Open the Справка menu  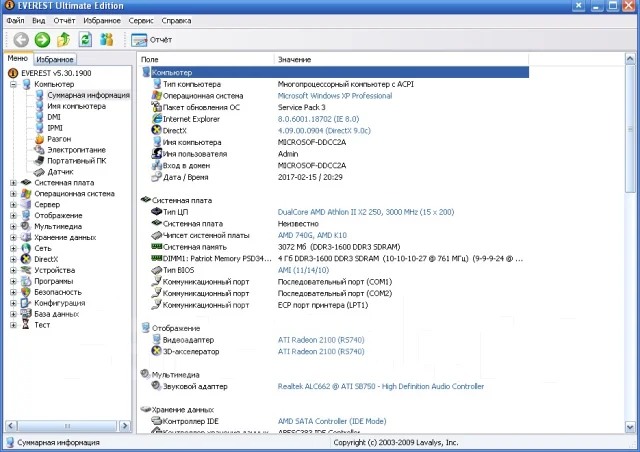[x=176, y=20]
